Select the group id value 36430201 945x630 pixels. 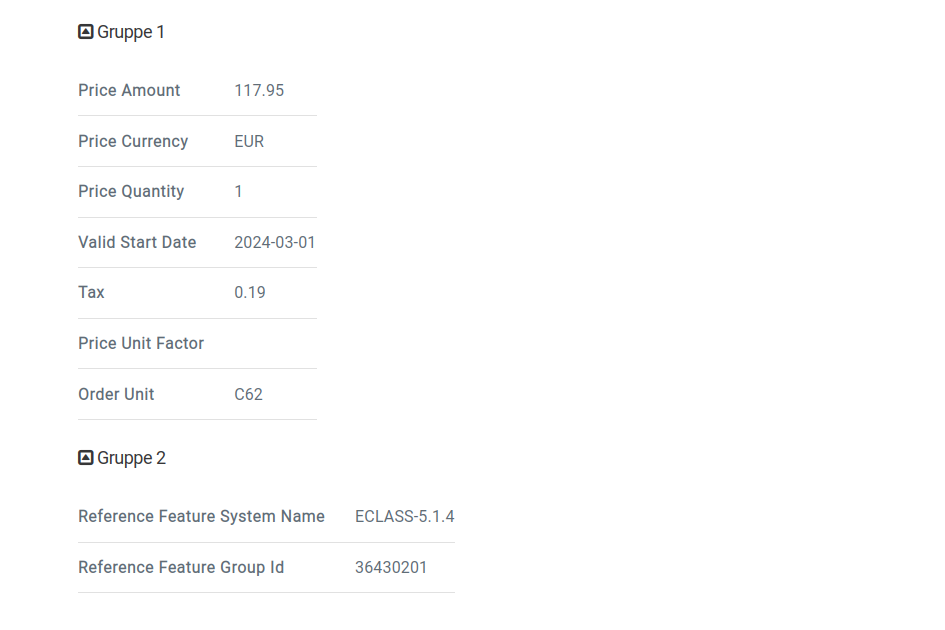click(x=391, y=567)
